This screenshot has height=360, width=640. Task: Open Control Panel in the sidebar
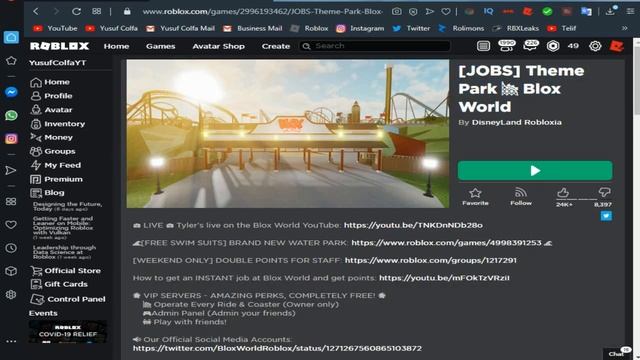[x=68, y=299]
